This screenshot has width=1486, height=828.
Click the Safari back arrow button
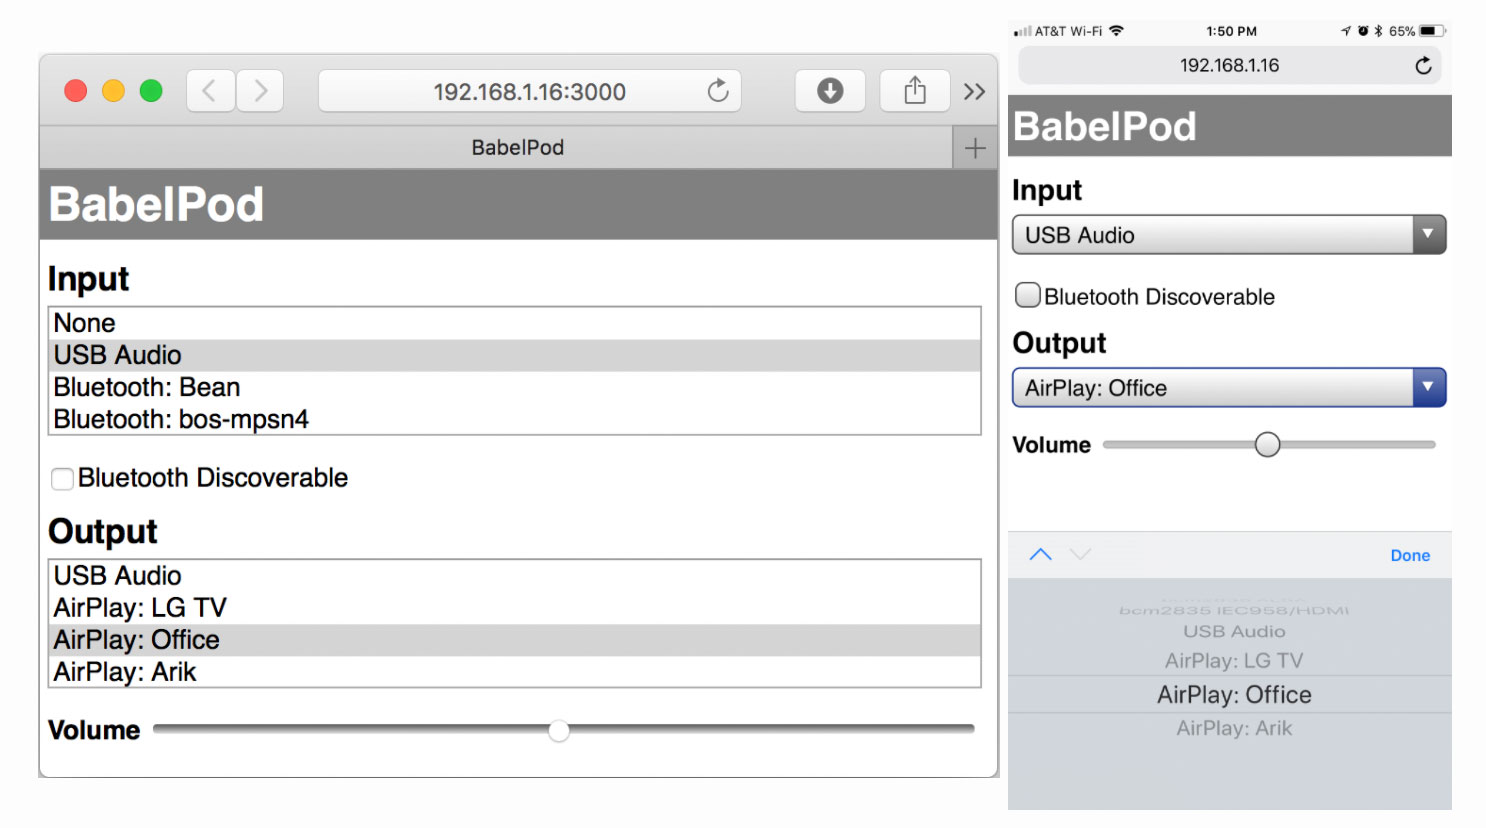point(210,91)
